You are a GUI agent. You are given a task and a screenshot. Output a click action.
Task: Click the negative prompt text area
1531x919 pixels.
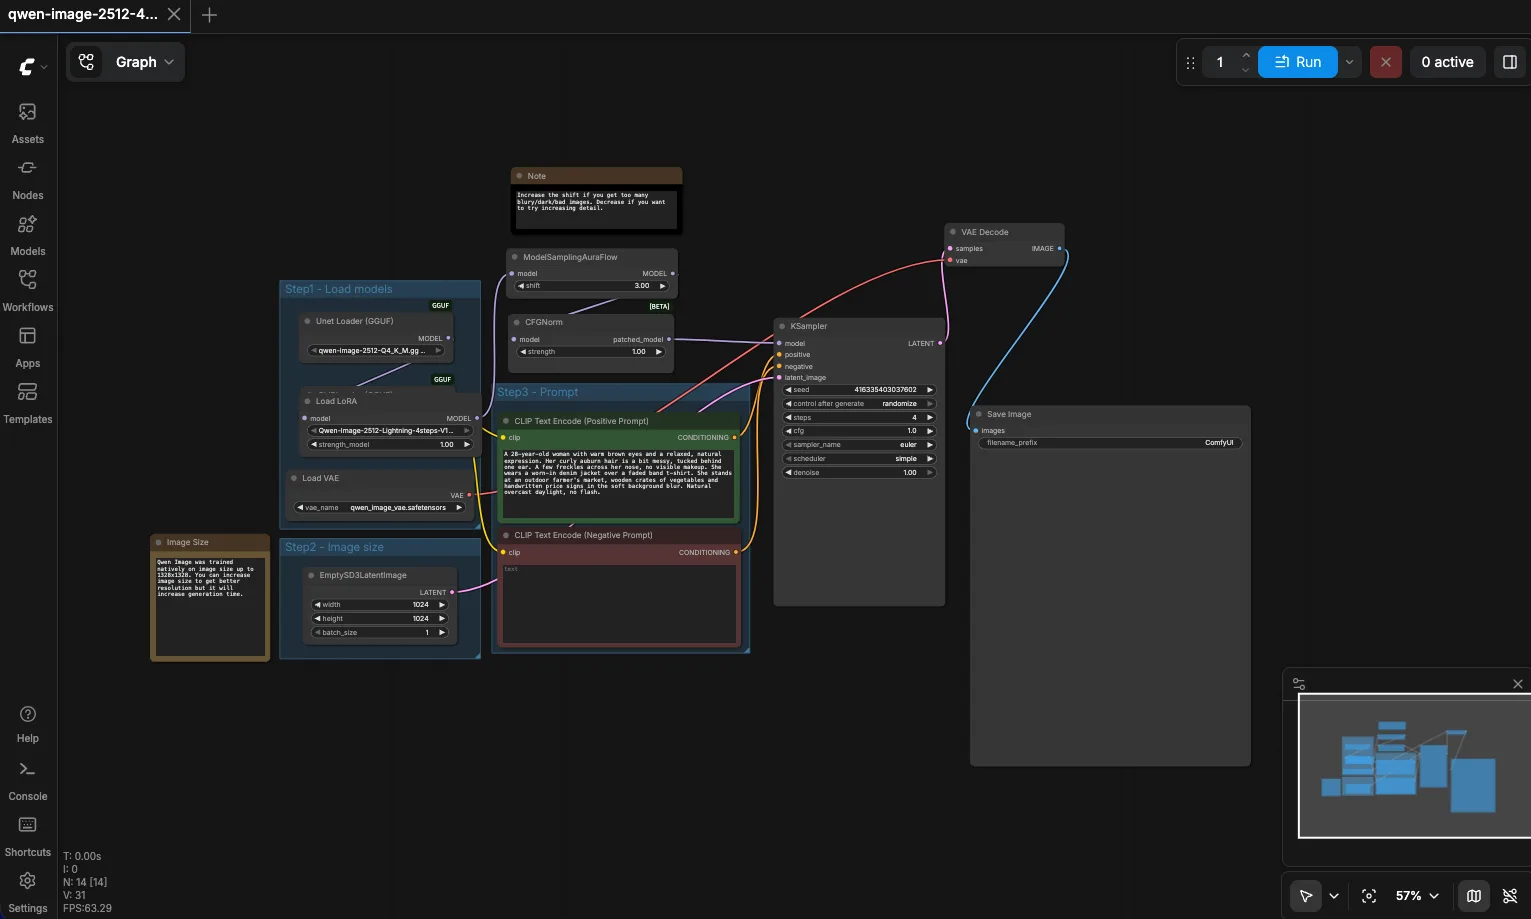(618, 603)
